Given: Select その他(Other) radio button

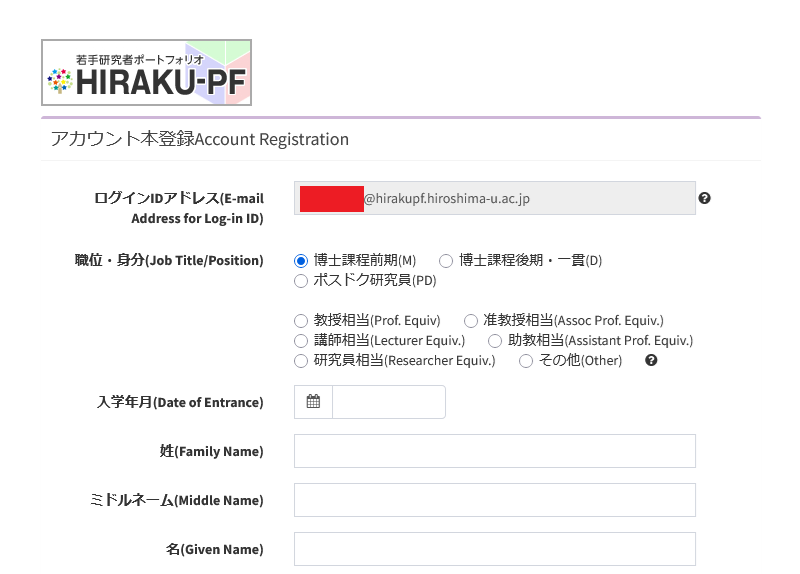Looking at the screenshot, I should (526, 361).
